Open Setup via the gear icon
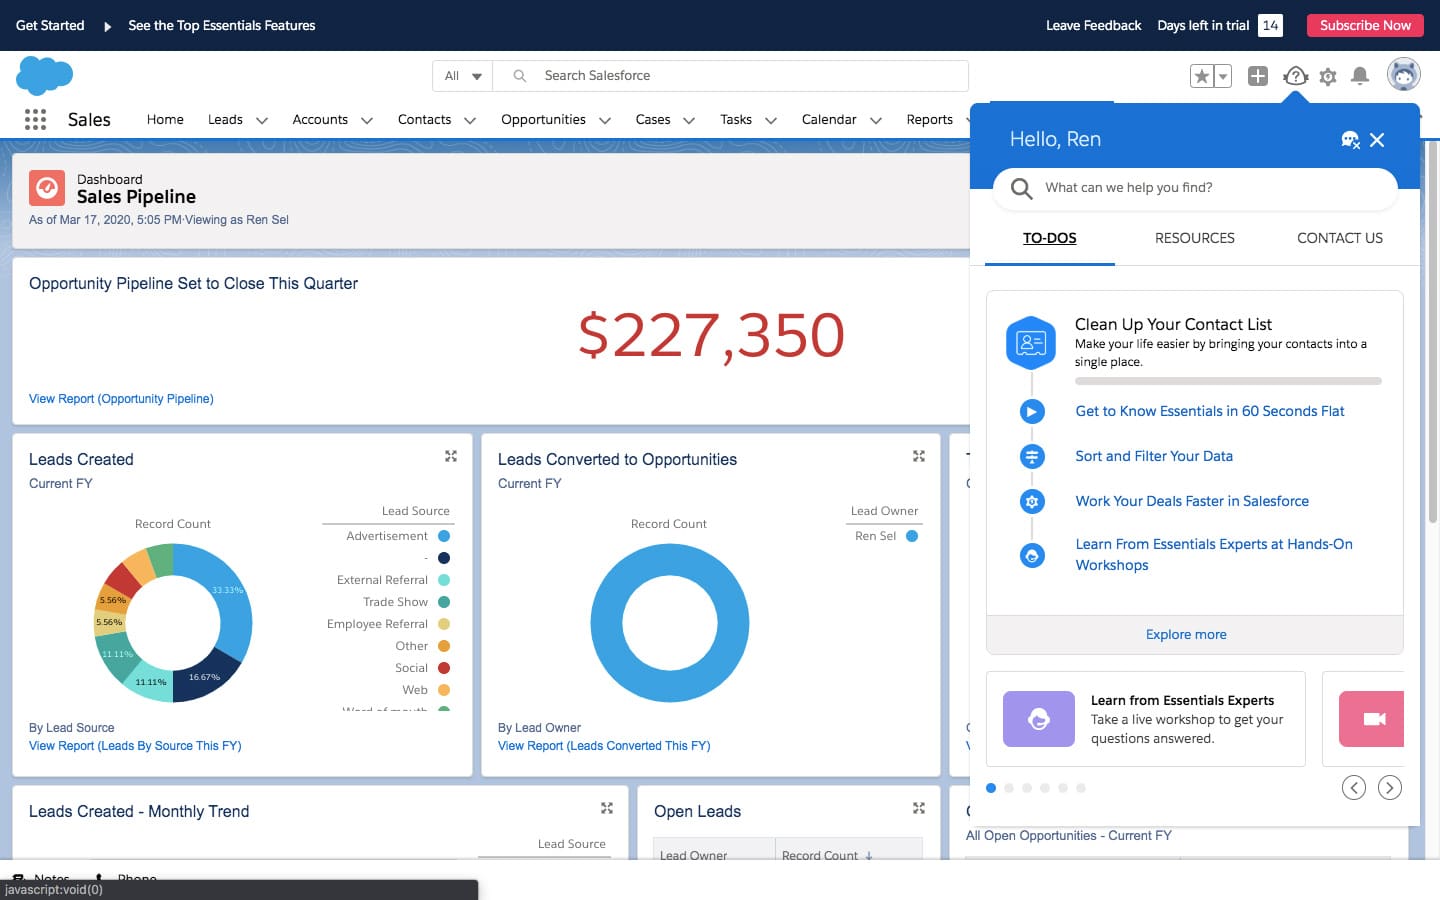 pyautogui.click(x=1327, y=75)
